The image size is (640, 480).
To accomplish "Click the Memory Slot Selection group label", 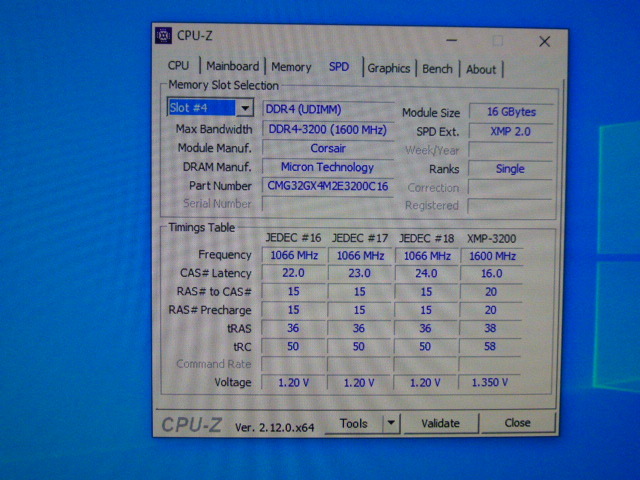I will (x=223, y=85).
